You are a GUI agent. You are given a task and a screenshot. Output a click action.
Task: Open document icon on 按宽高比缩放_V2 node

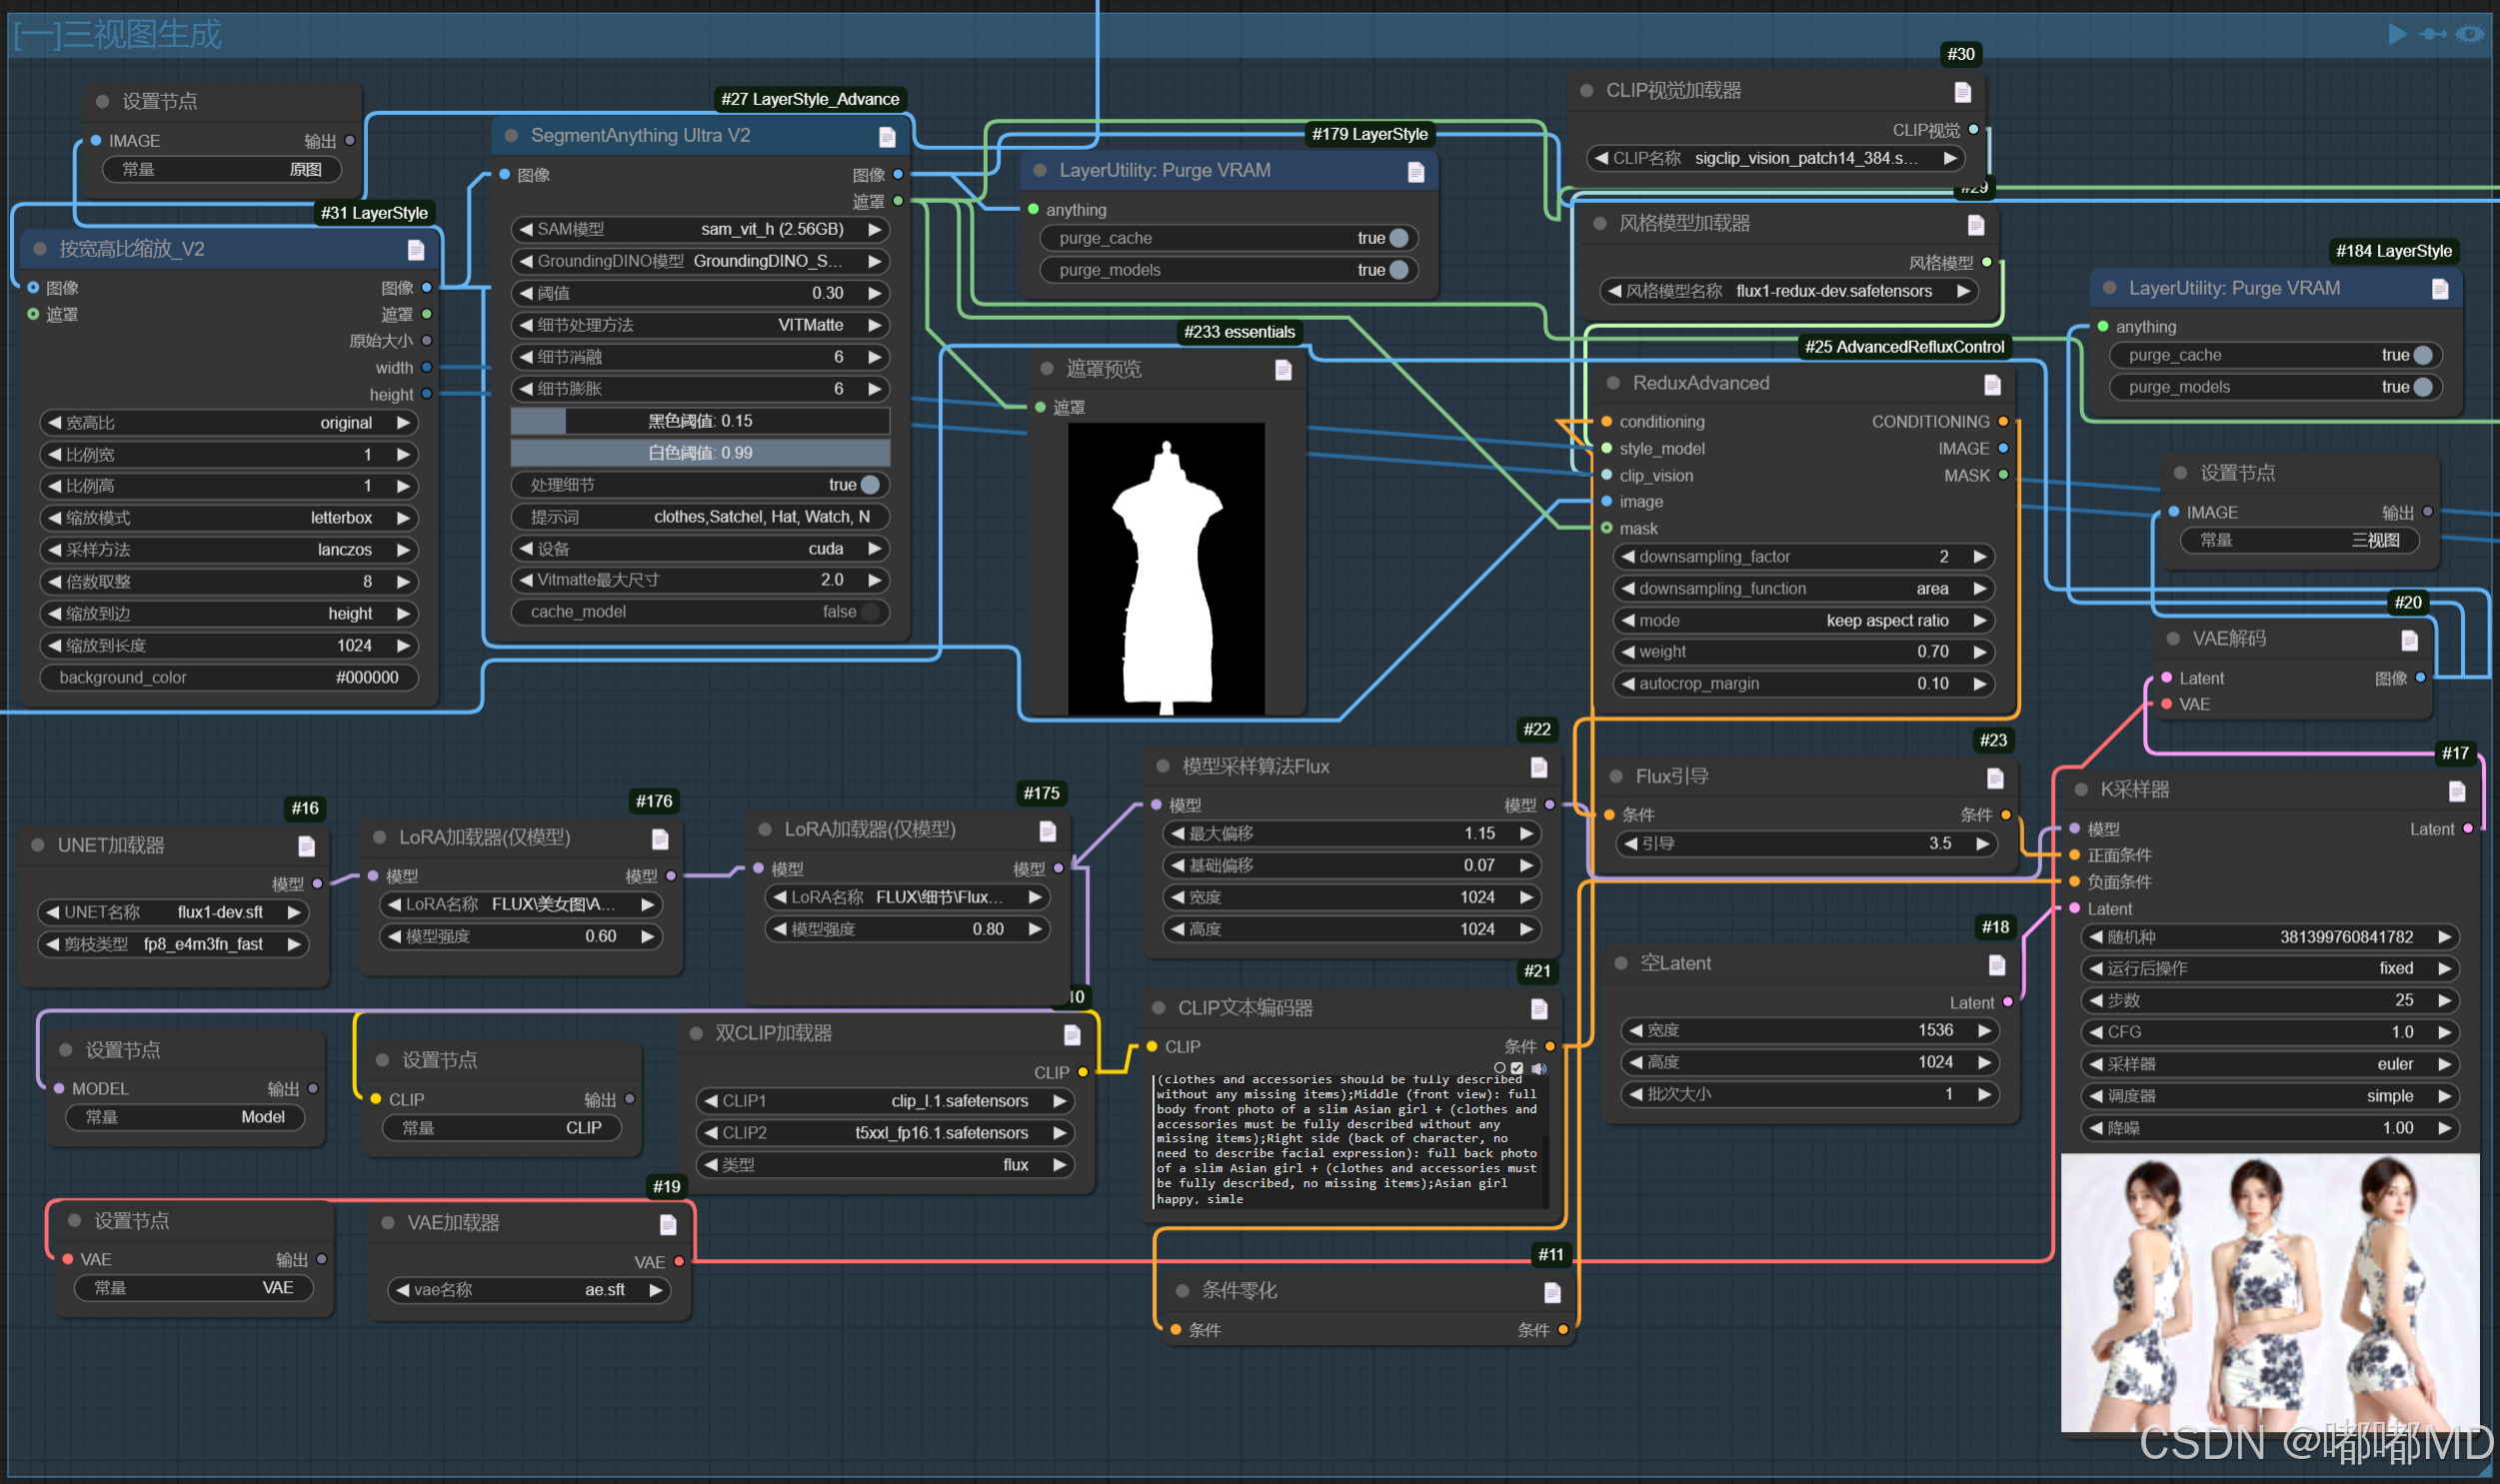[416, 249]
